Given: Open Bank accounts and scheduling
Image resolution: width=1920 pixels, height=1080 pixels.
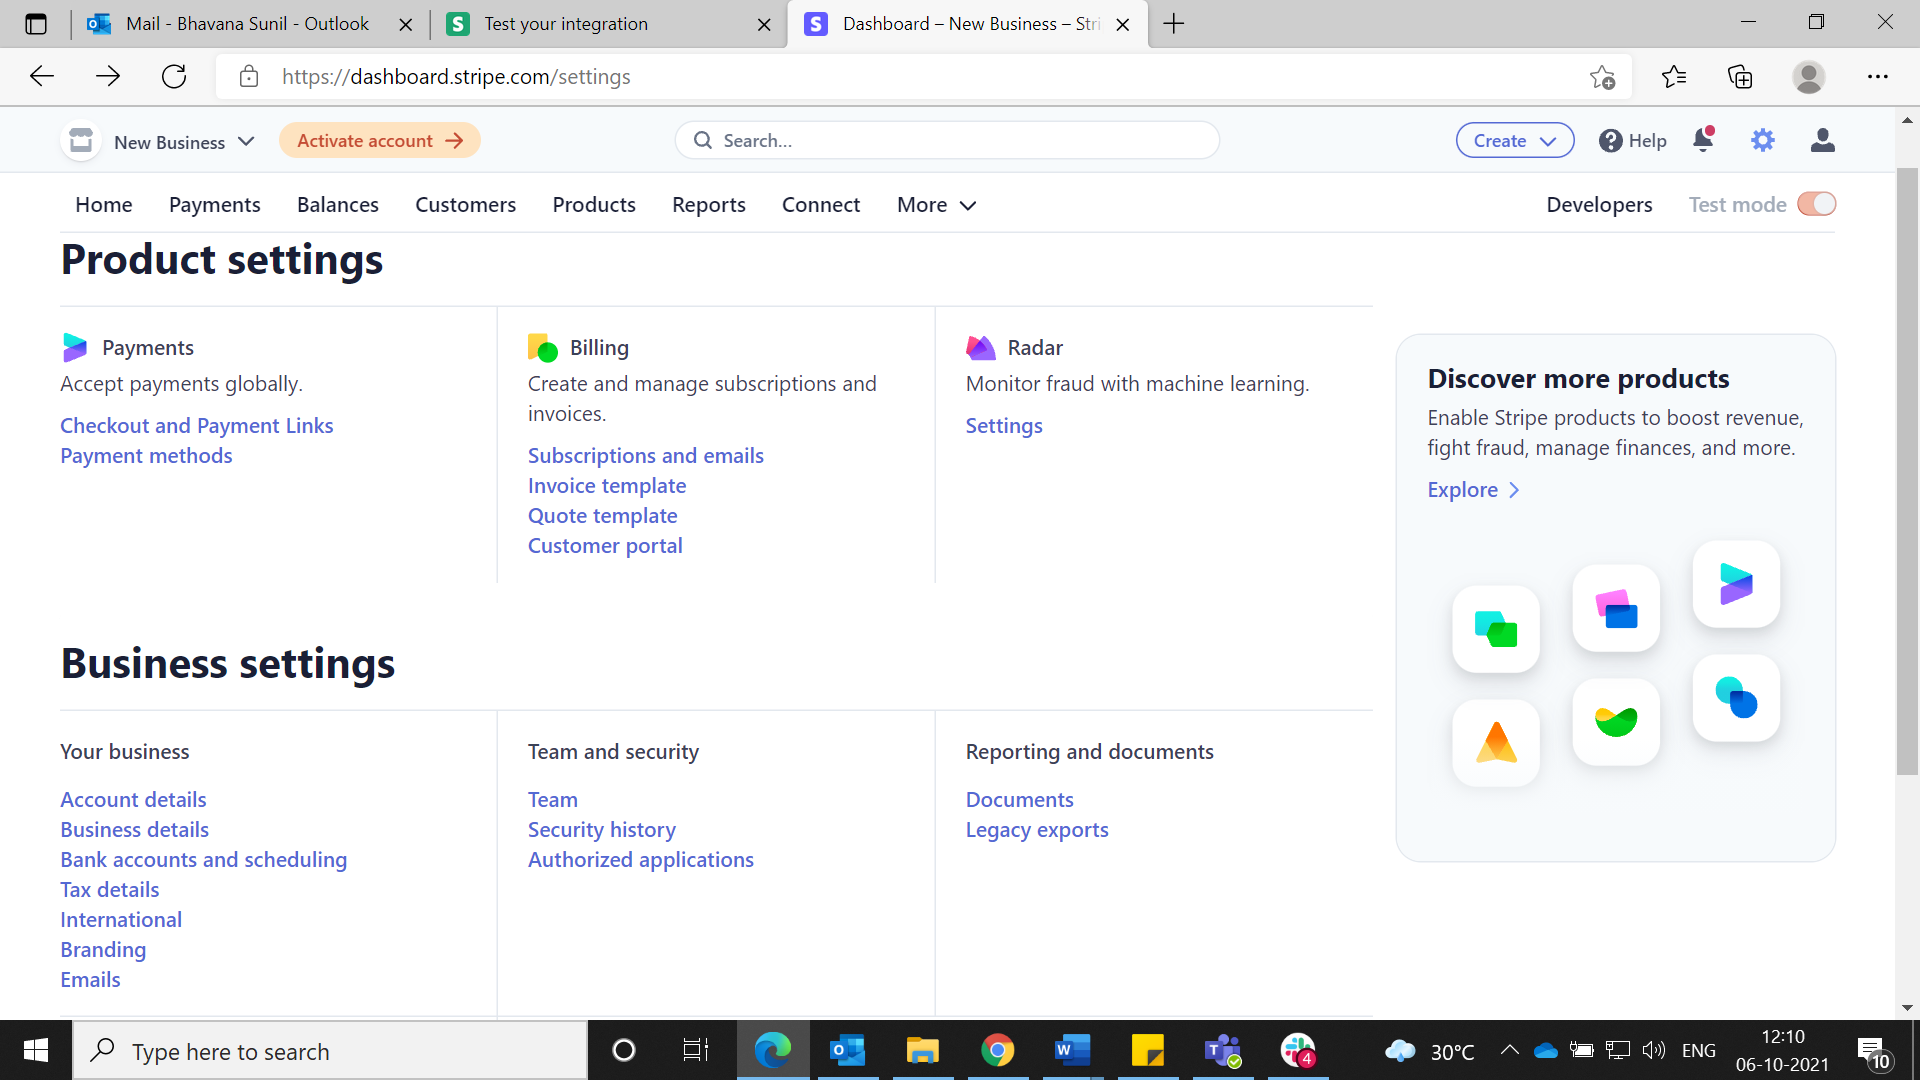Looking at the screenshot, I should pyautogui.click(x=204, y=860).
